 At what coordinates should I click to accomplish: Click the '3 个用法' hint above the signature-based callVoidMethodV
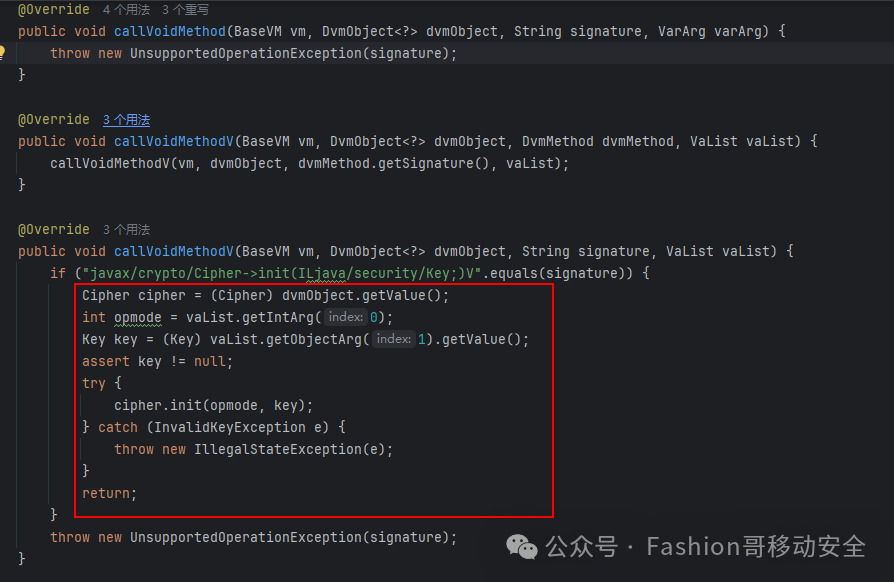(127, 230)
